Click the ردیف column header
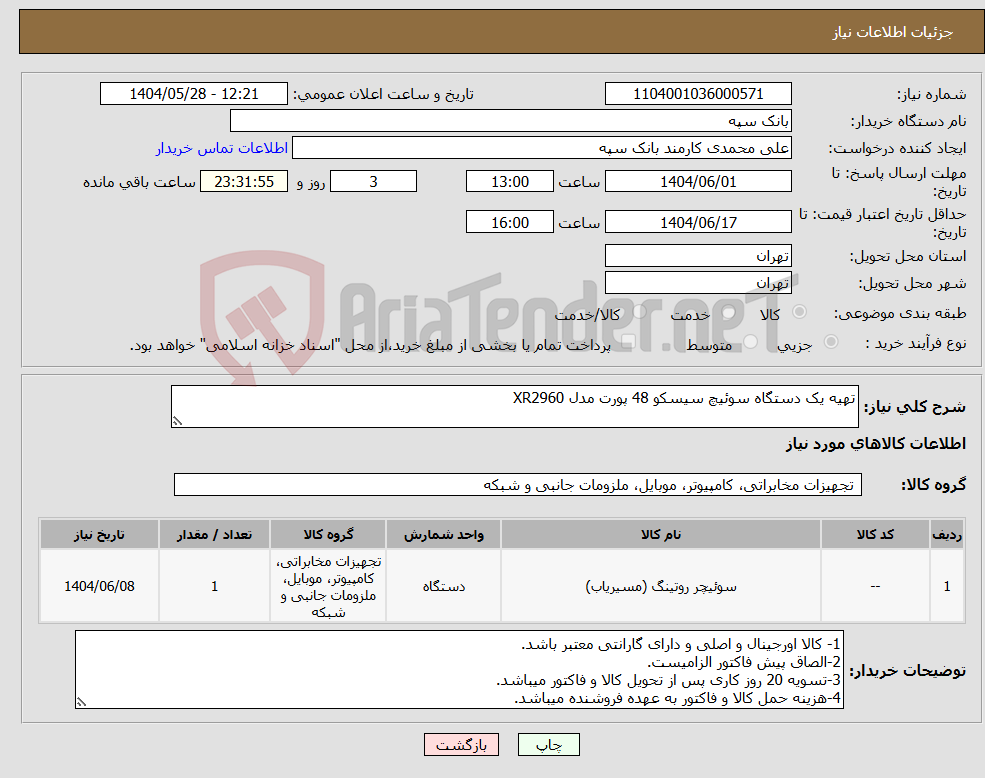Image resolution: width=985 pixels, height=778 pixels. (x=947, y=534)
